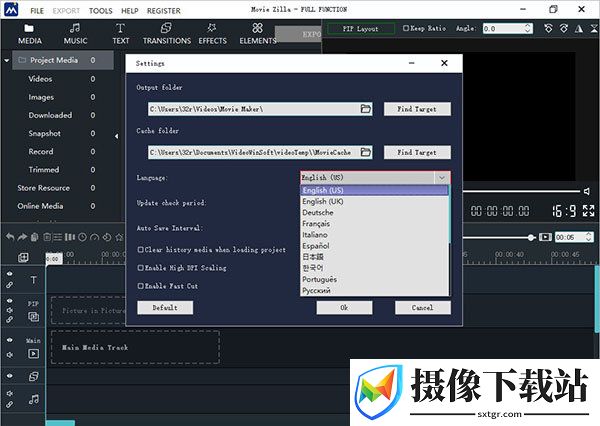The image size is (600, 426).
Task: Open the REGISTER menu
Action: 164,11
